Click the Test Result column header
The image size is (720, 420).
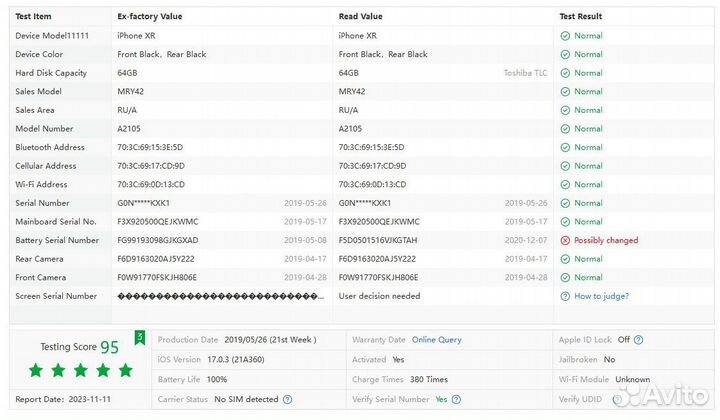pyautogui.click(x=580, y=17)
